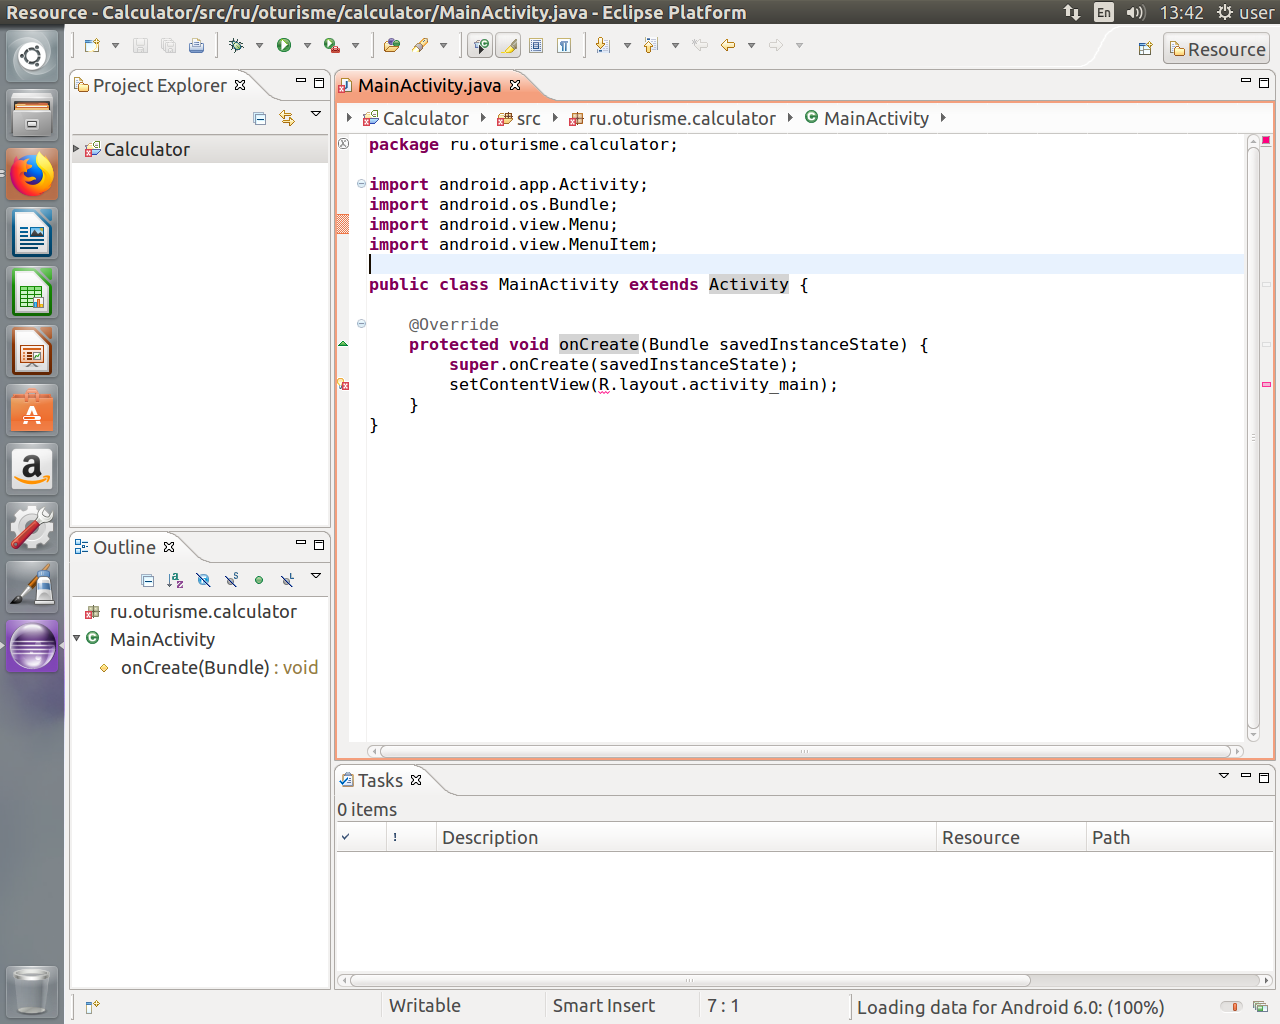Click the Resource perspective button
Viewport: 1280px width, 1024px height.
(x=1216, y=49)
